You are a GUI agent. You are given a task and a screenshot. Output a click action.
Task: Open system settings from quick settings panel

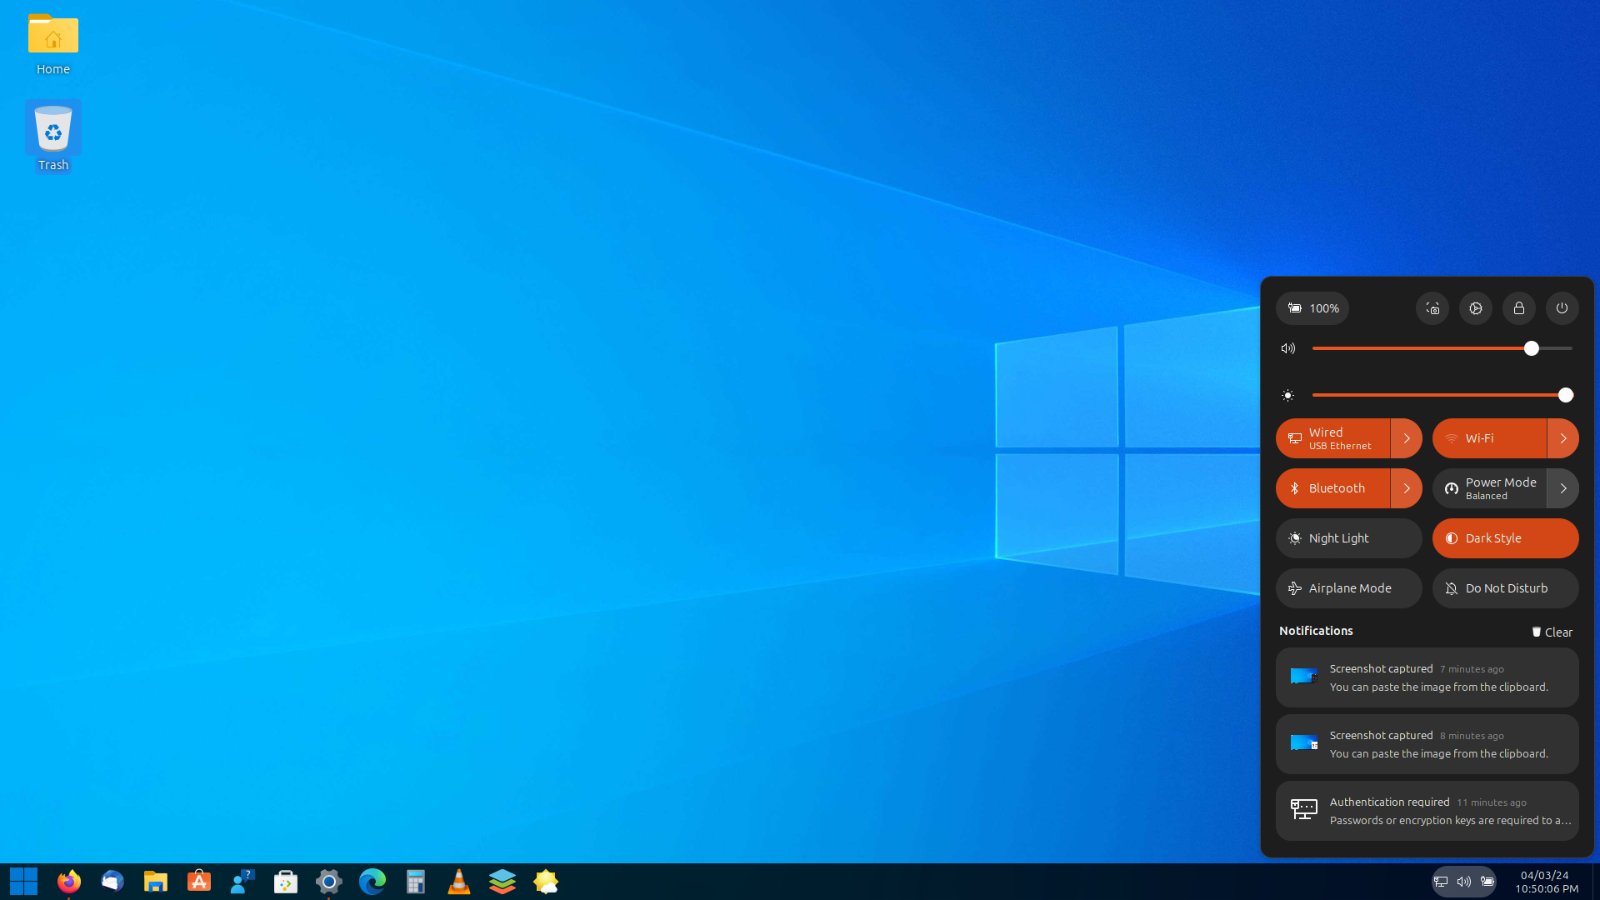tap(1476, 308)
